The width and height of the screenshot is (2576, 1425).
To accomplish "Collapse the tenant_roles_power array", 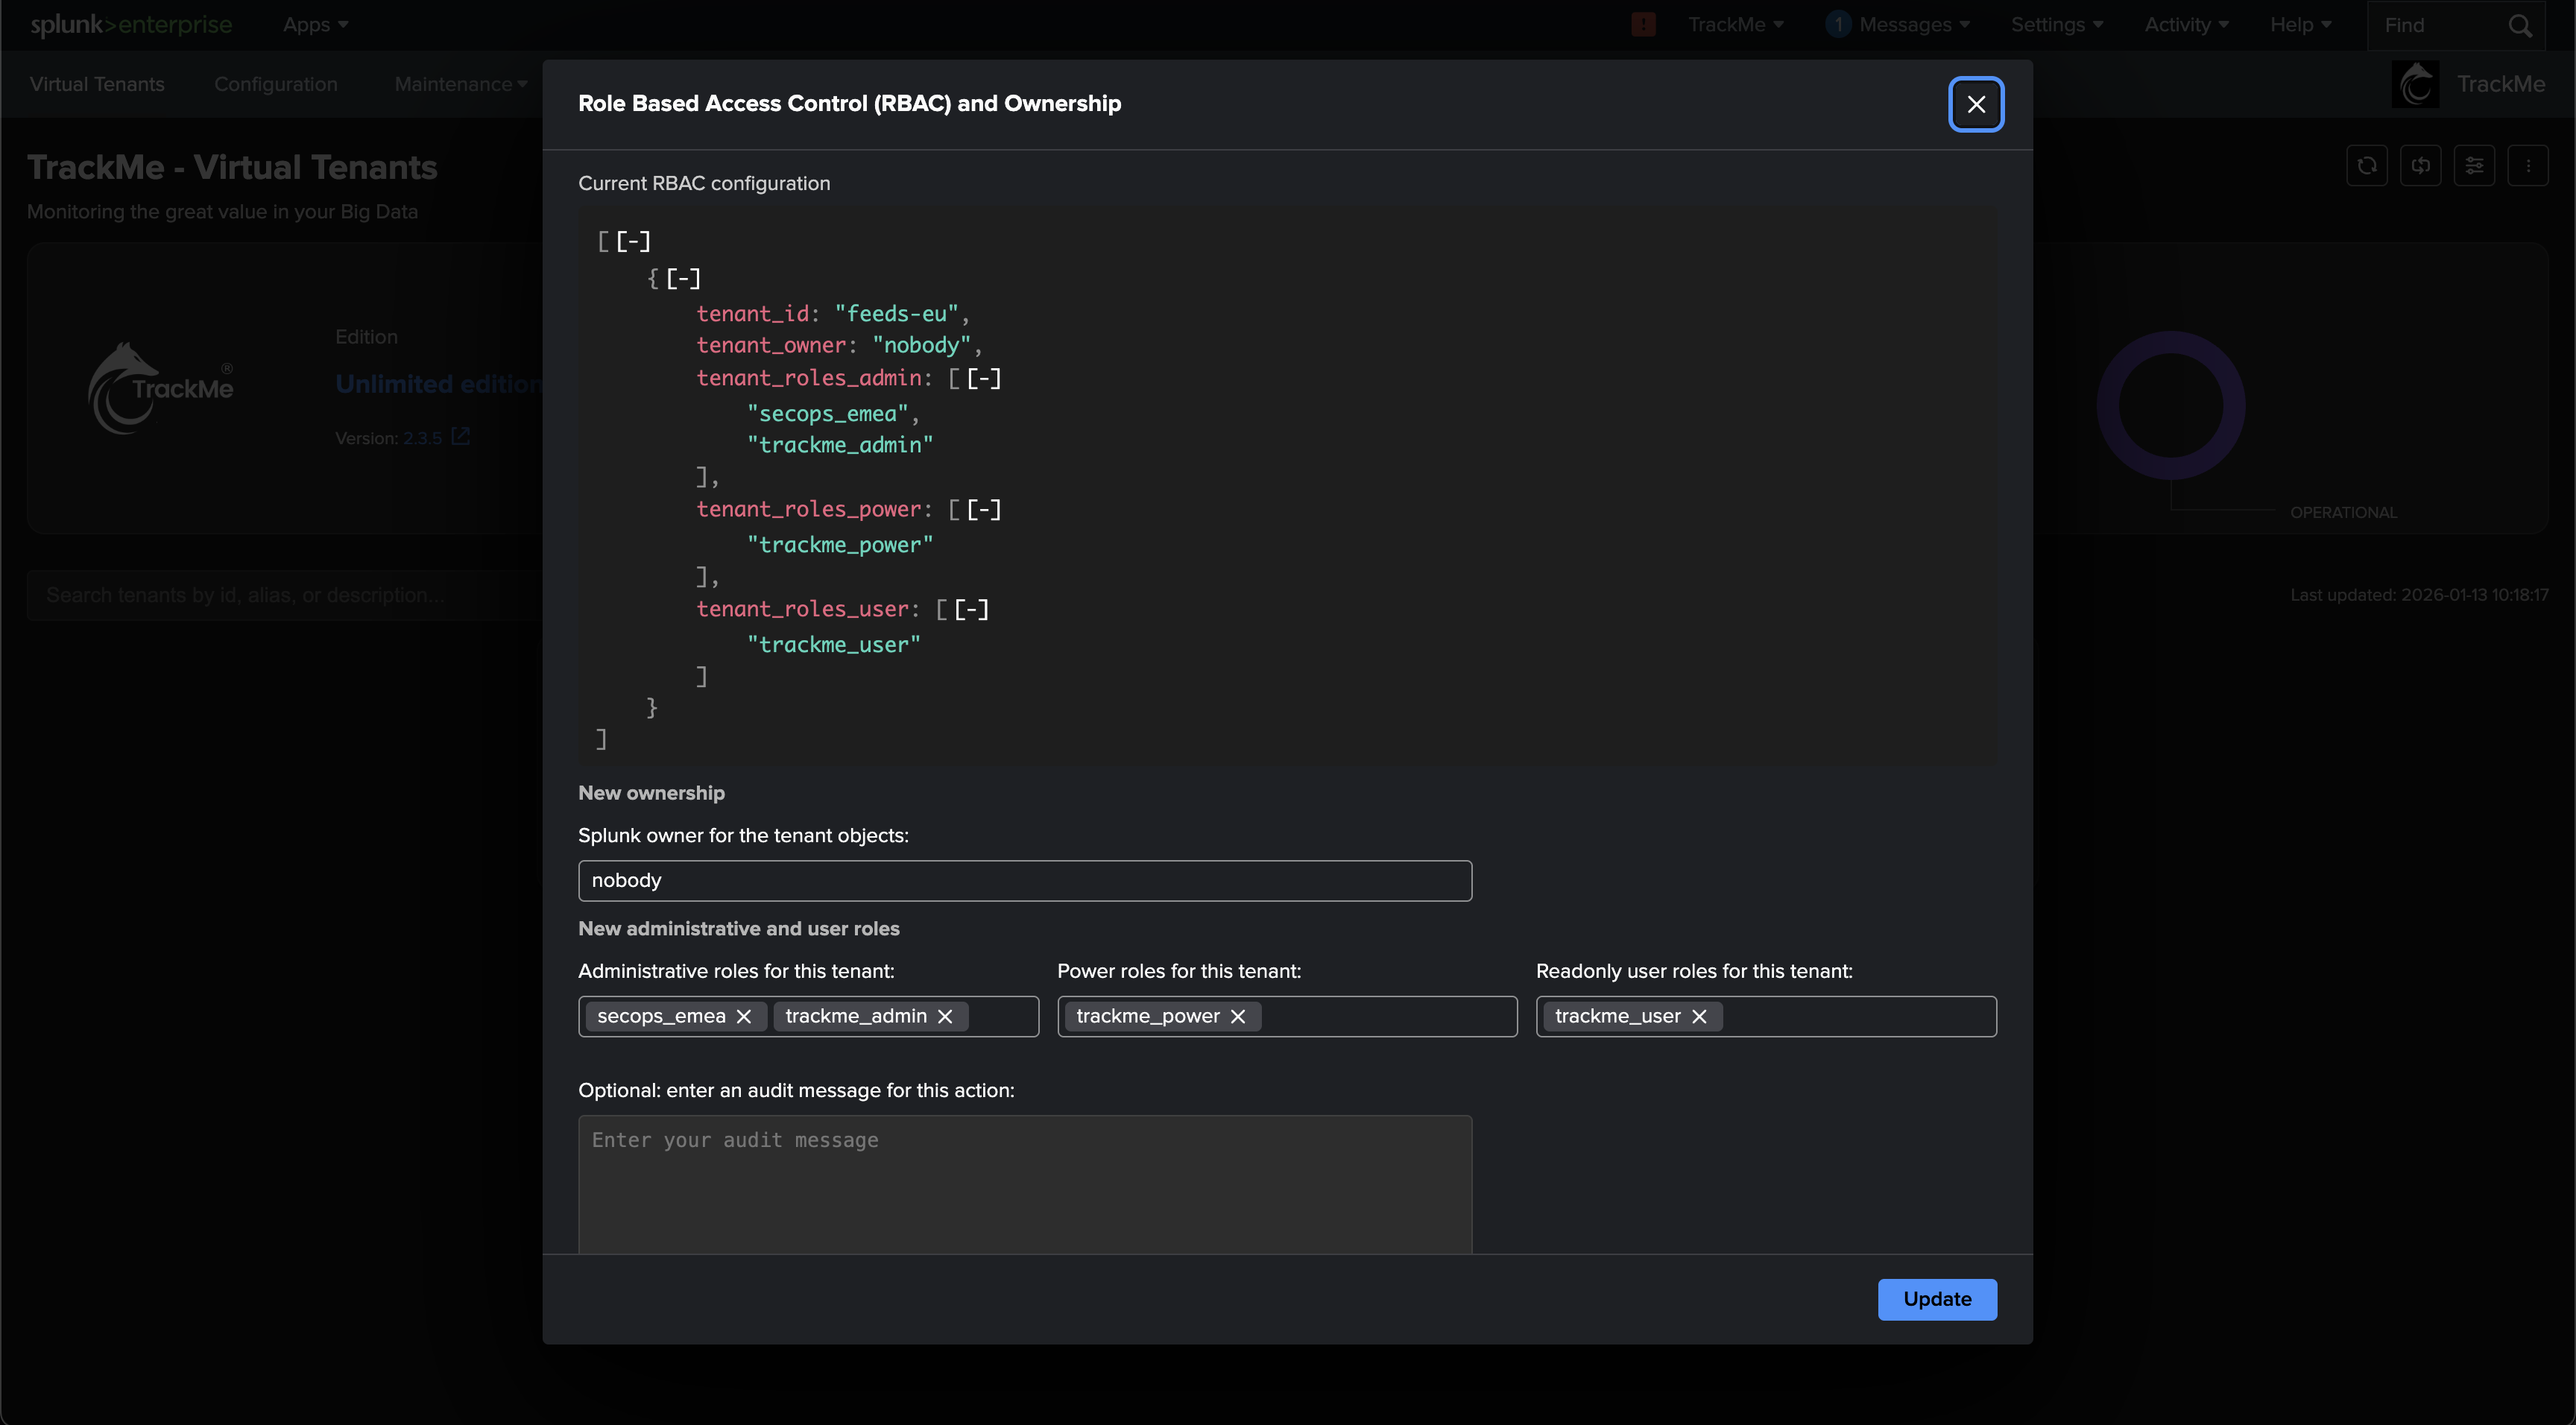I will (x=984, y=509).
